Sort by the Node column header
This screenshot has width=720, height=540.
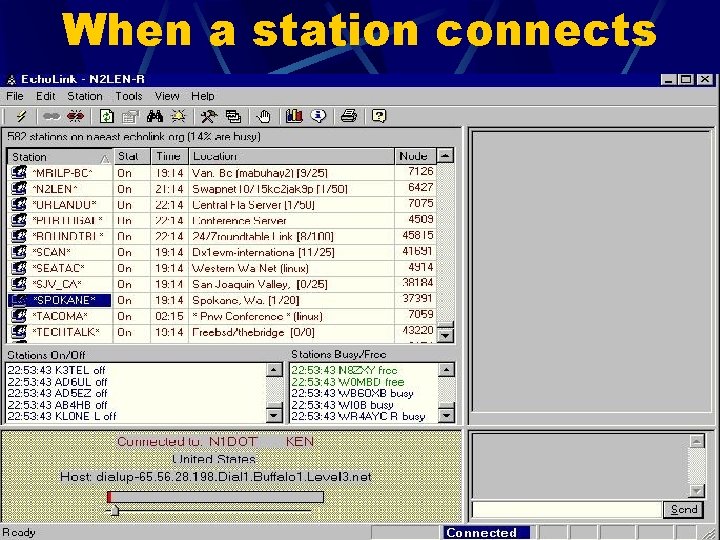[415, 157]
